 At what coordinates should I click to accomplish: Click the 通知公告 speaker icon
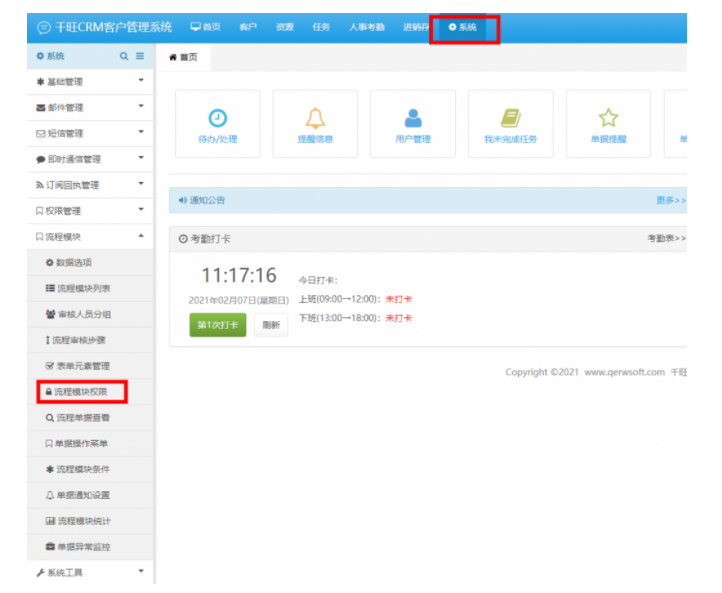coord(183,200)
